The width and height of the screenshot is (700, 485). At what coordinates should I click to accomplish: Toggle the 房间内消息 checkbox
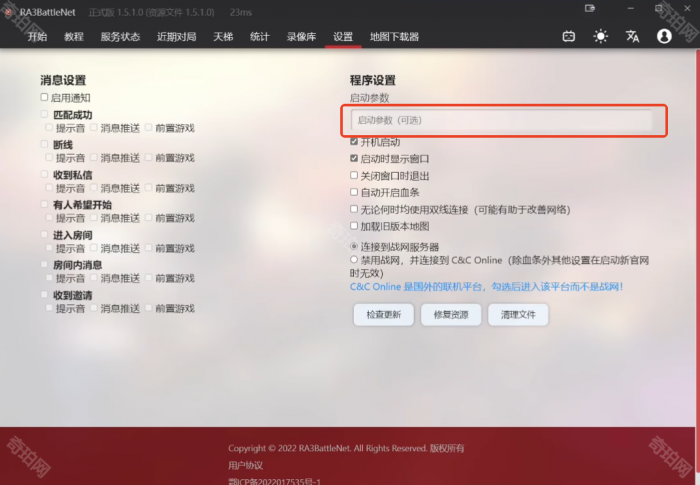pos(44,264)
